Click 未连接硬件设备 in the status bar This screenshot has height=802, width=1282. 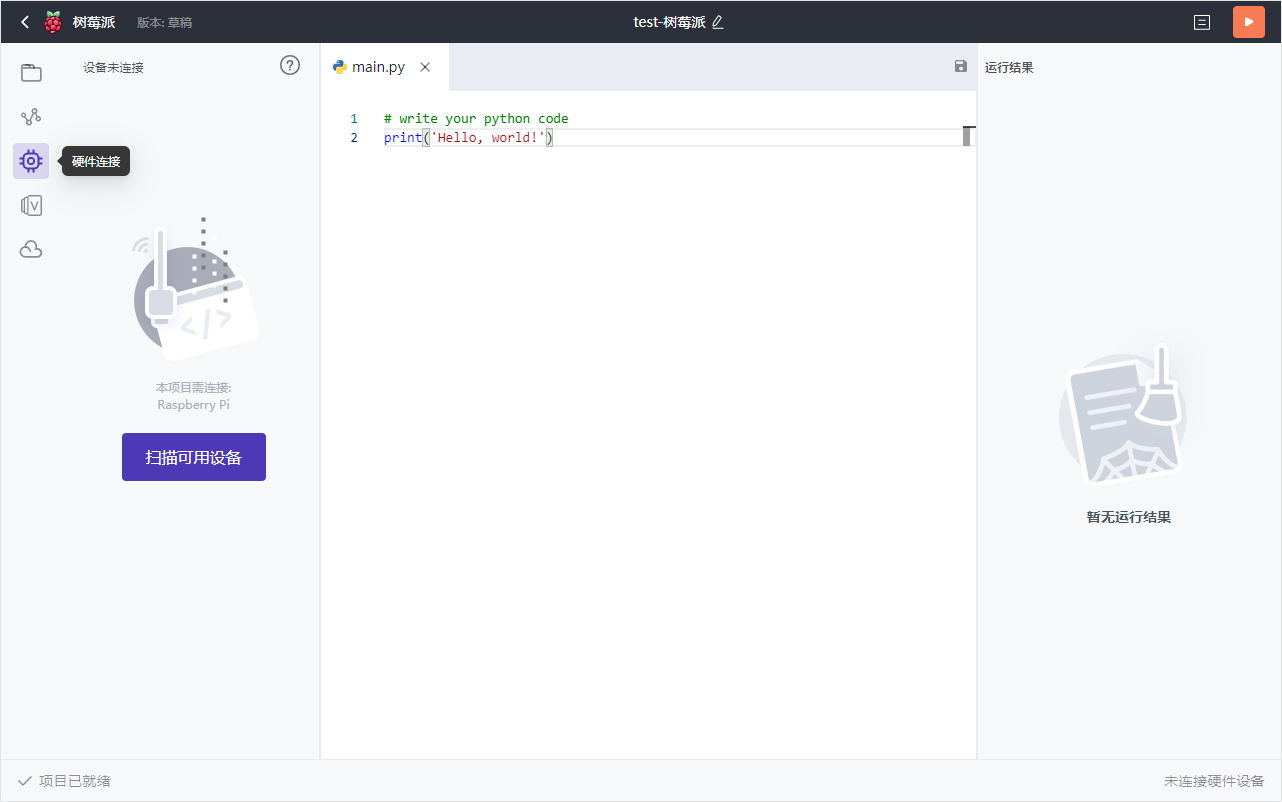pyautogui.click(x=1213, y=780)
